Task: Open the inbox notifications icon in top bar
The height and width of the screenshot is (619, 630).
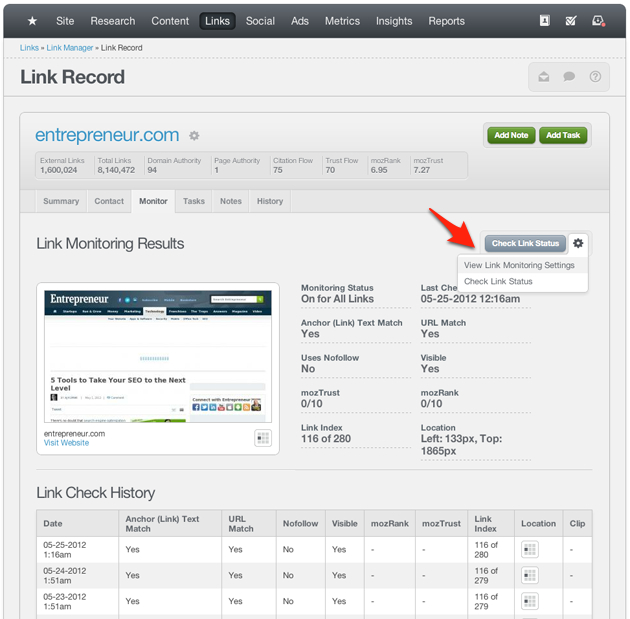Action: [598, 20]
